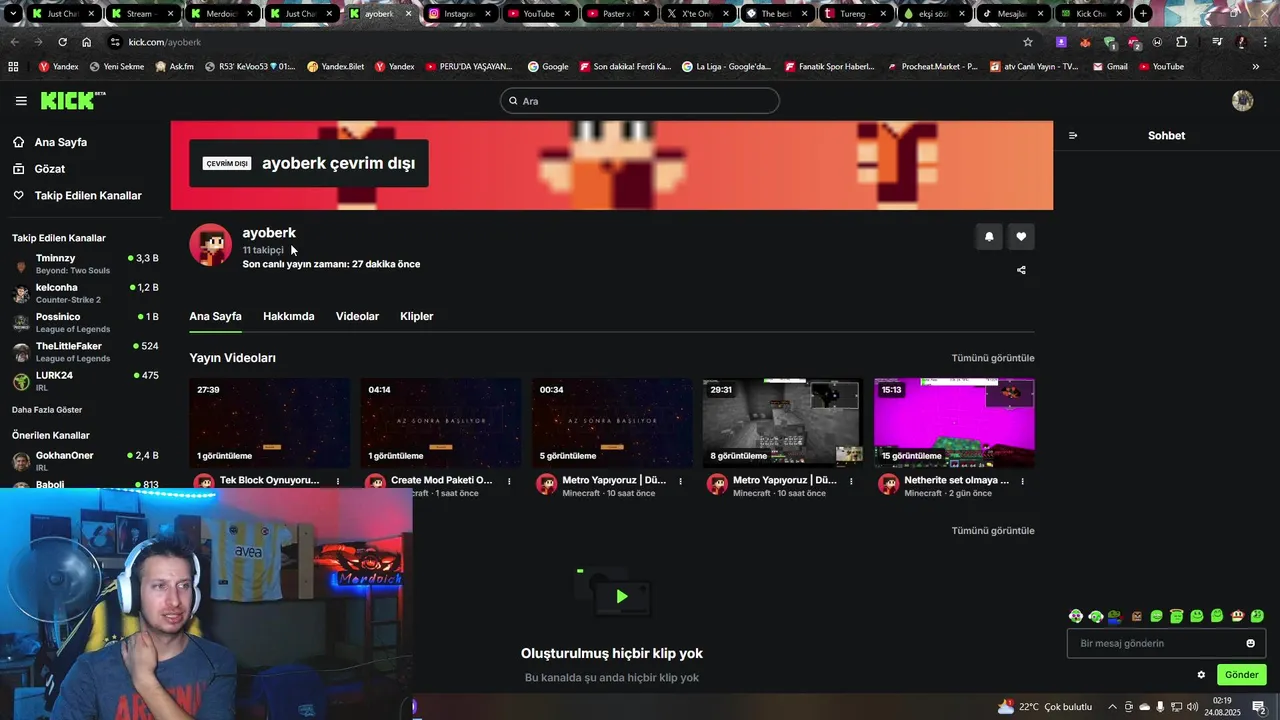1280x720 pixels.
Task: Open the Gmail bookmark
Action: (1110, 67)
